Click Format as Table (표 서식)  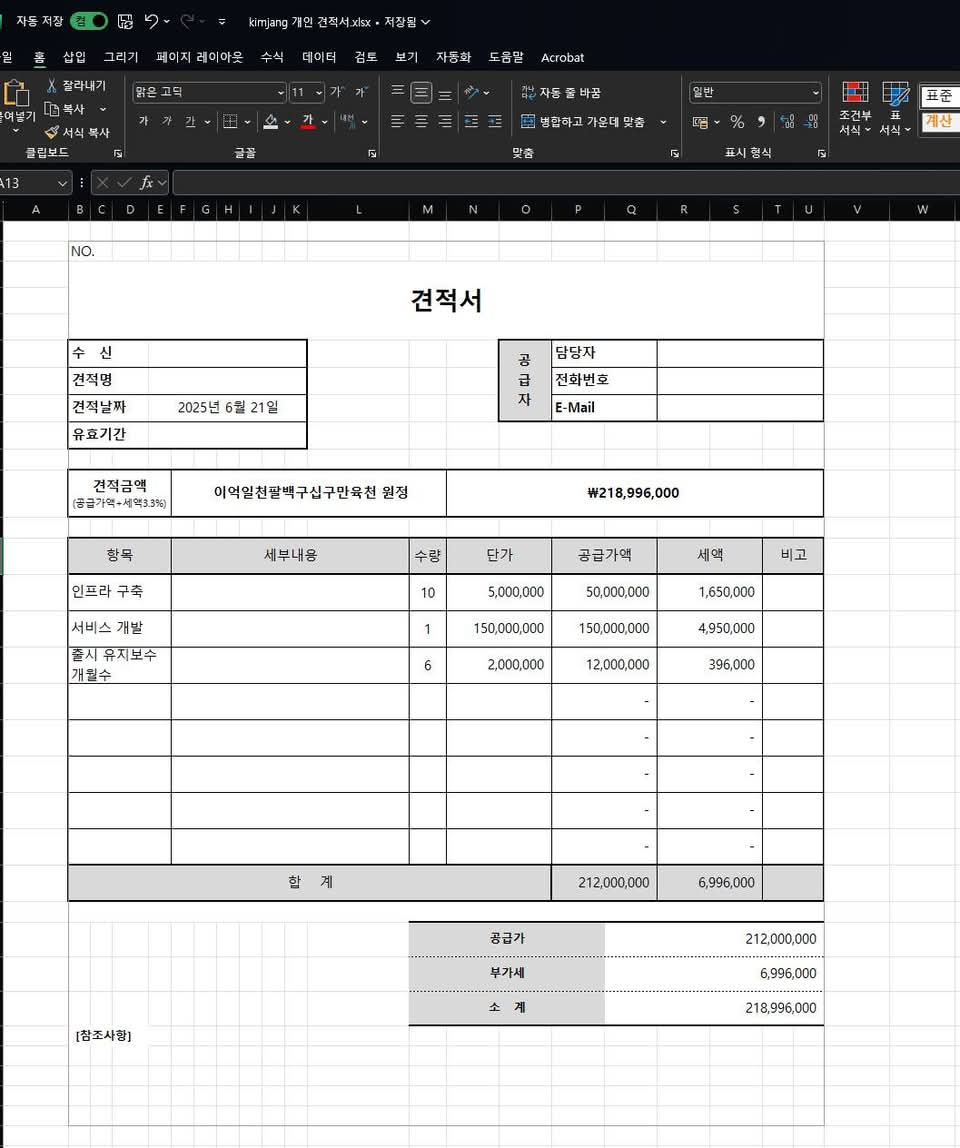(895, 105)
